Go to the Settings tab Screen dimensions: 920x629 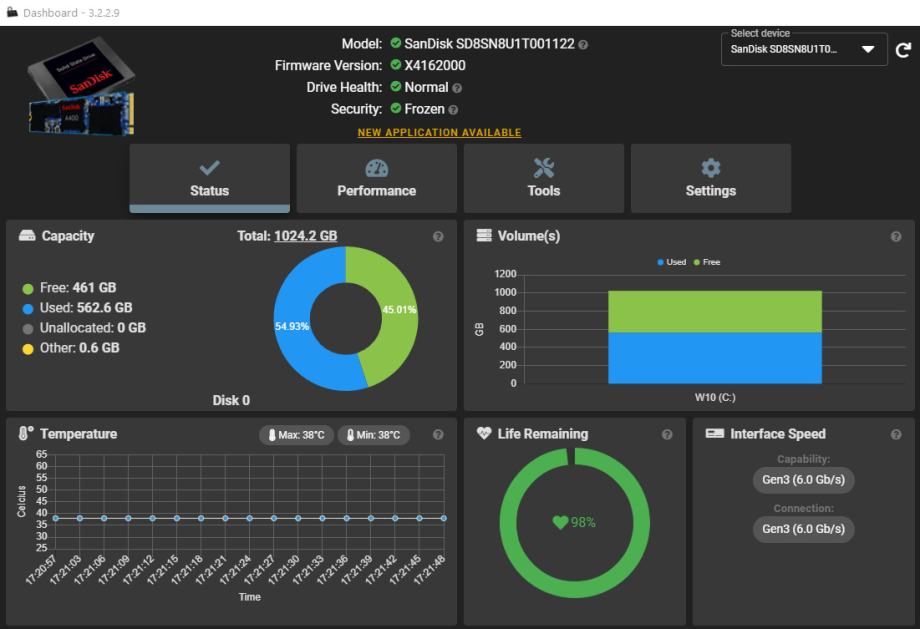click(711, 179)
